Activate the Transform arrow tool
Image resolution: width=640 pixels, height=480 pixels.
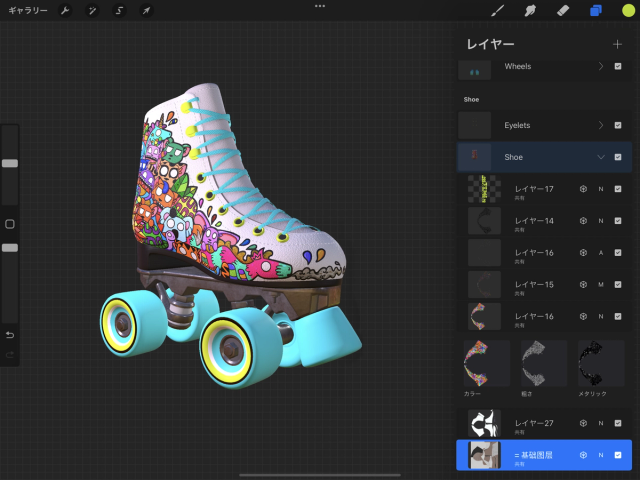coord(146,10)
